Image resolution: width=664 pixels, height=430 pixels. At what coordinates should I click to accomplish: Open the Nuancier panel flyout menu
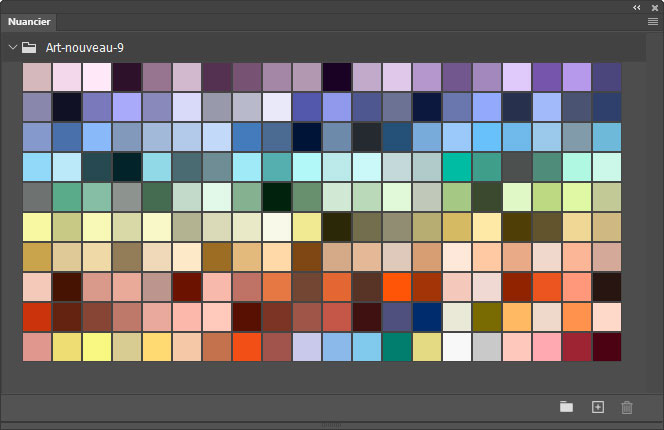[652, 20]
